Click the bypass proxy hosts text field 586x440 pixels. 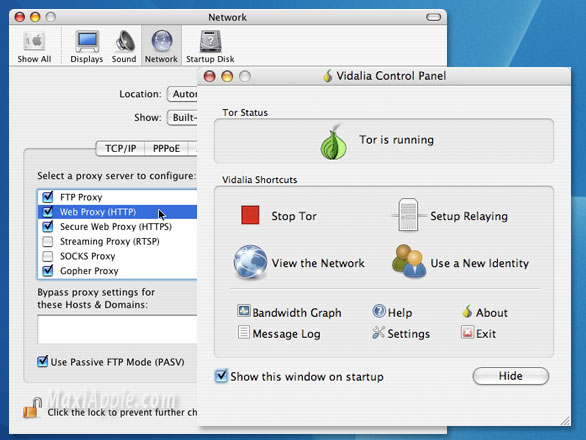coord(117,329)
